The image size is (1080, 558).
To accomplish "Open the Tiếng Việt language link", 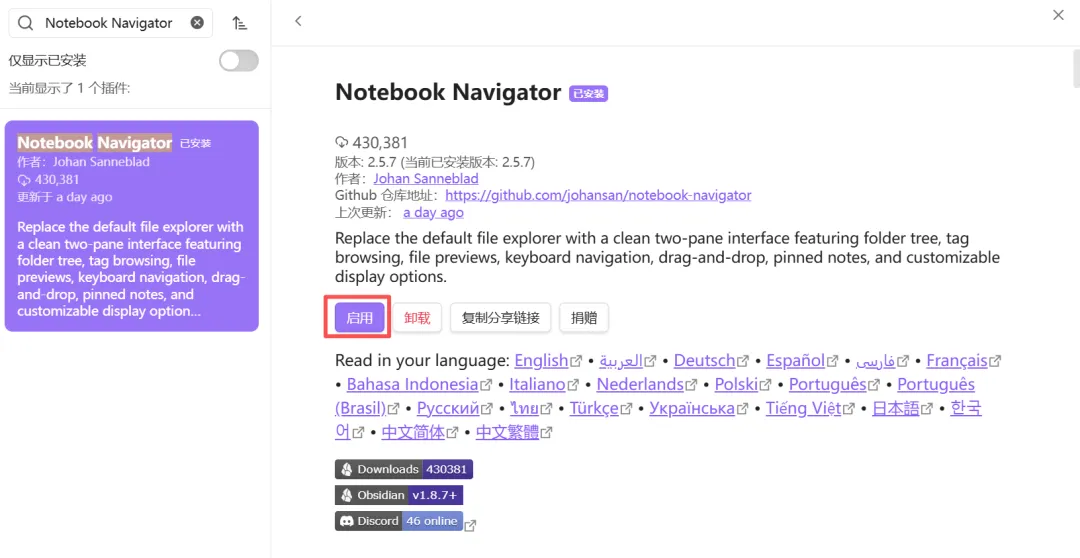I will tap(803, 408).
